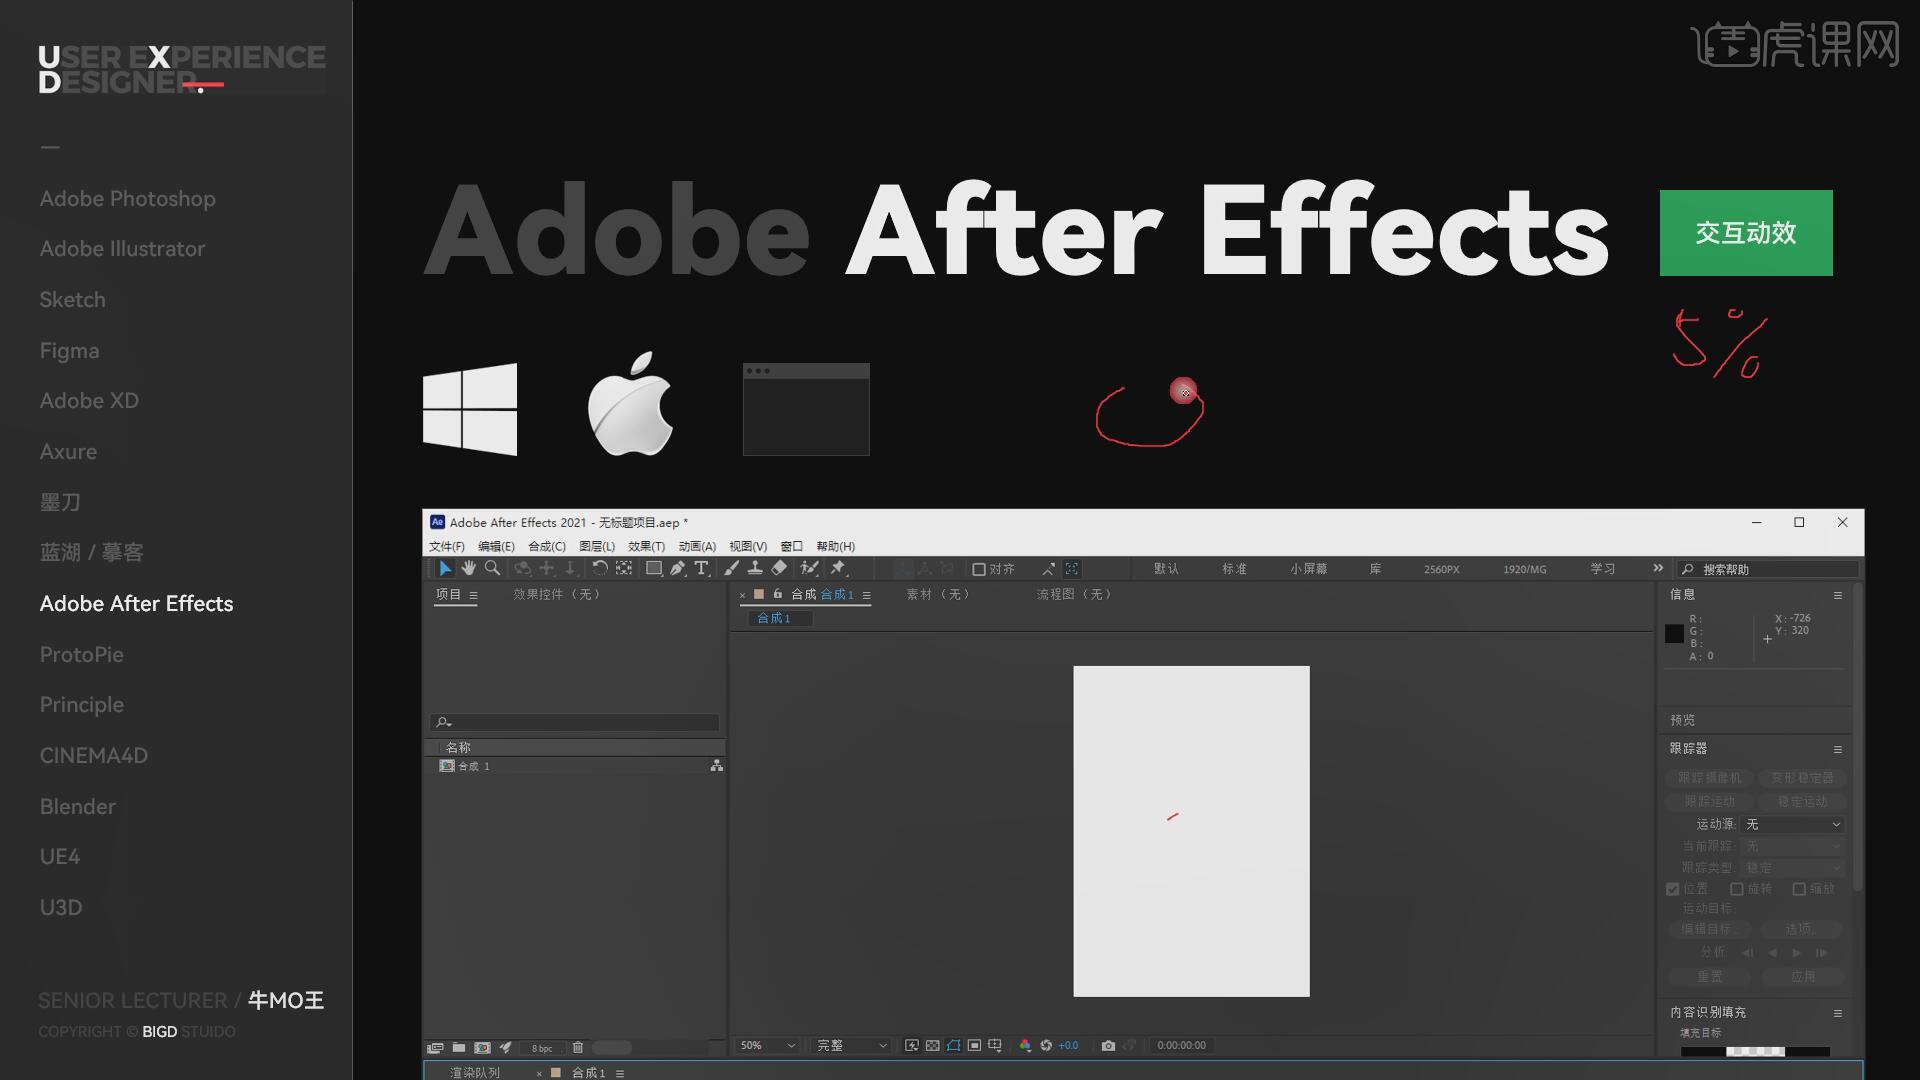Select the Pen tool
The width and height of the screenshot is (1920, 1080).
pyautogui.click(x=677, y=568)
